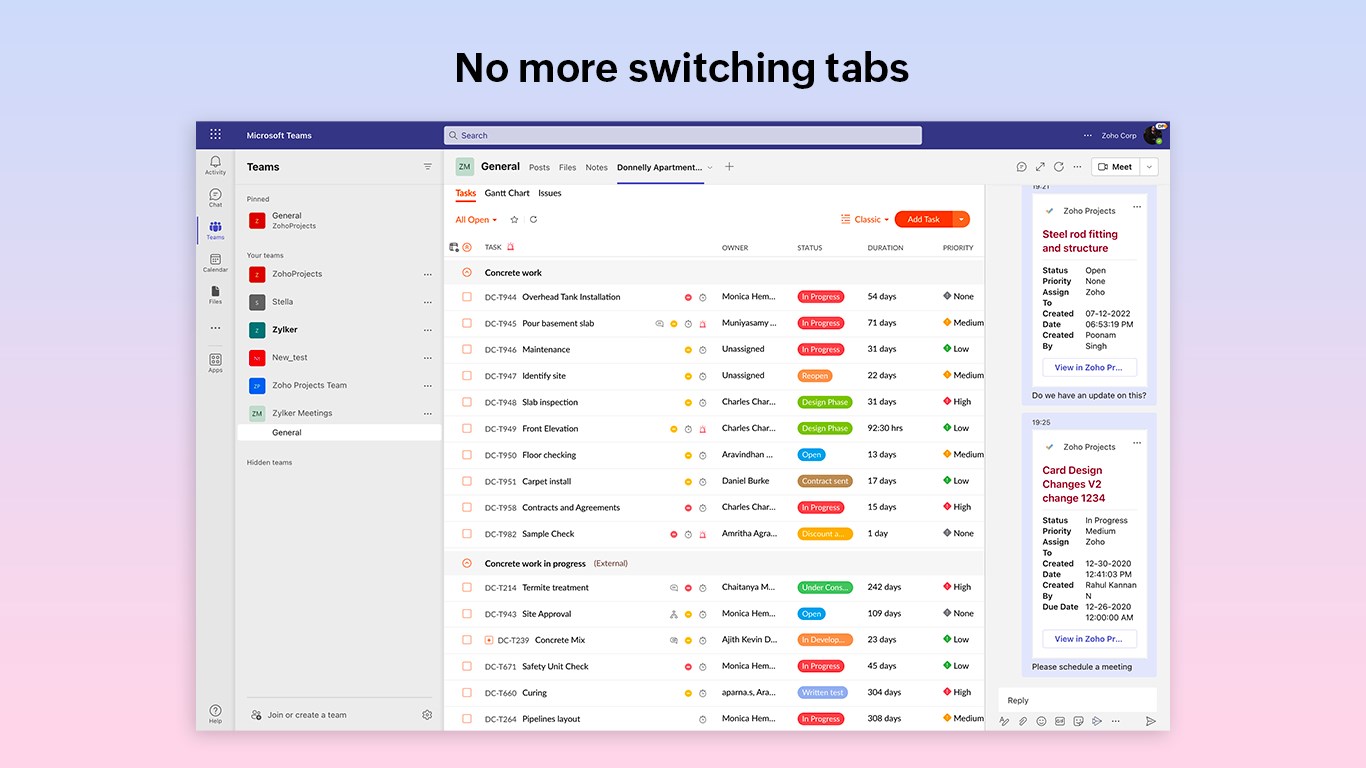This screenshot has height=768, width=1366.
Task: Click Reopen status badge for Identify site
Action: 815,376
